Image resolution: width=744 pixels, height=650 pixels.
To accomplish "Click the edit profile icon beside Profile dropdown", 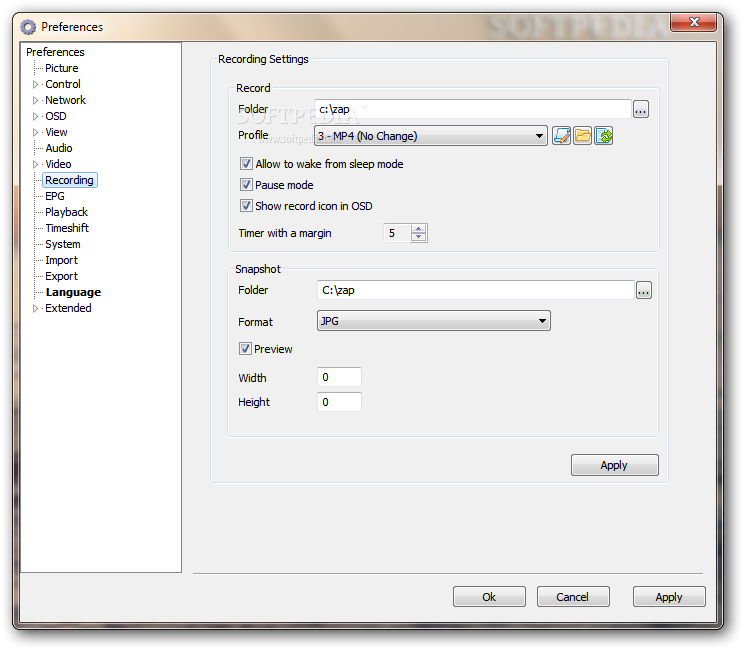I will [x=561, y=136].
